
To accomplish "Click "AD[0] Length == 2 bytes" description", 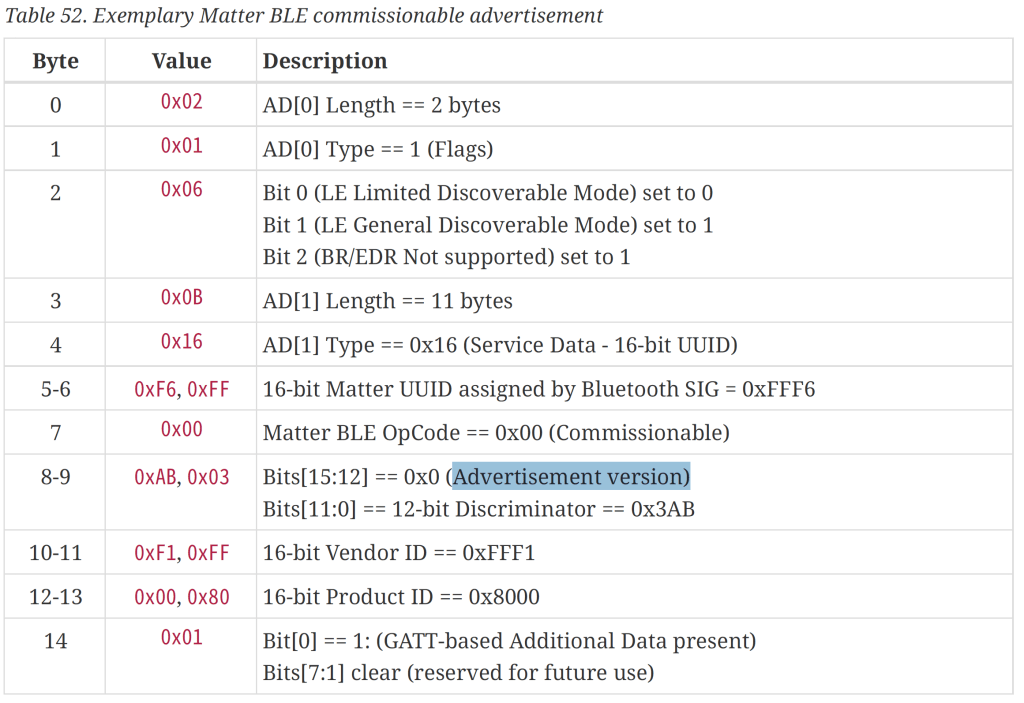I will tap(381, 105).
